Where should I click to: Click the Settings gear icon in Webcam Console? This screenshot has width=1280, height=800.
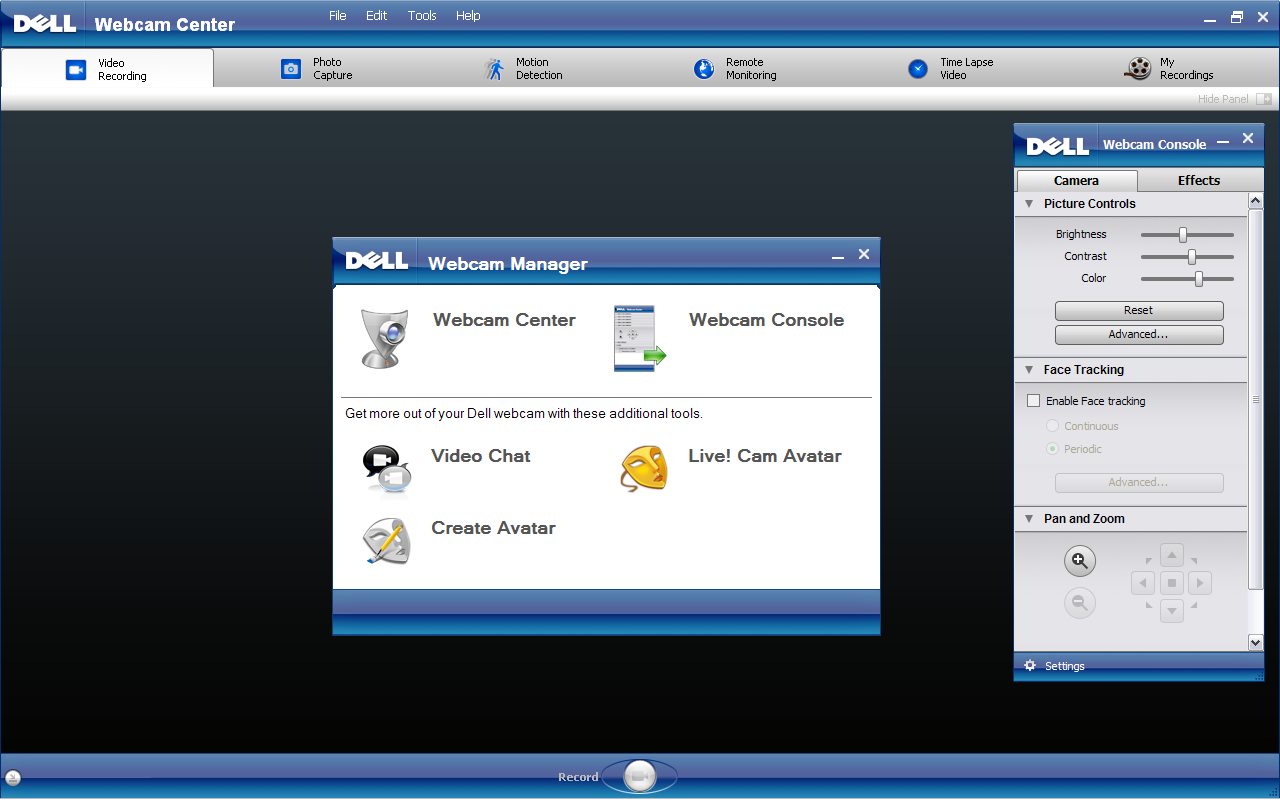pos(1030,666)
